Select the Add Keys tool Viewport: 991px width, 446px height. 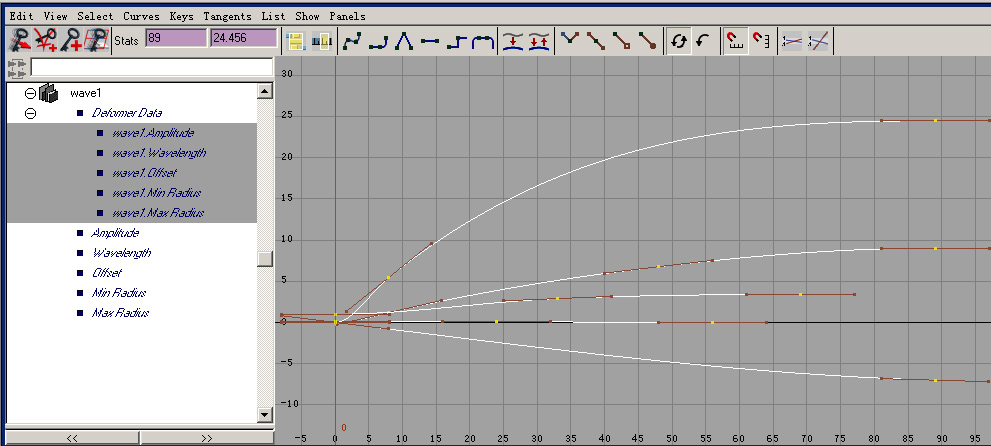point(70,41)
